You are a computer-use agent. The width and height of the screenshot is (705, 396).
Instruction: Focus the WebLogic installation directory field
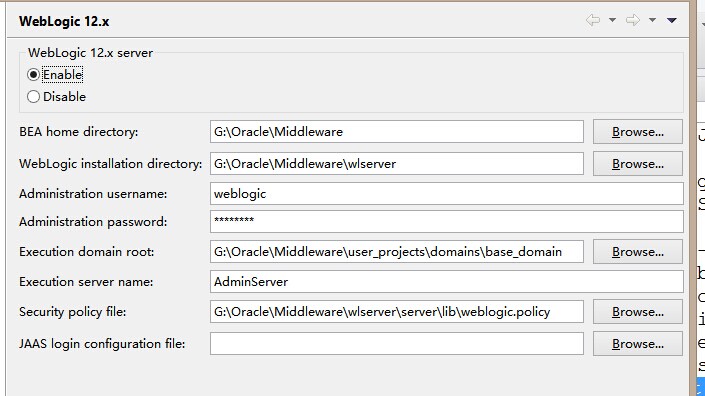click(x=397, y=164)
